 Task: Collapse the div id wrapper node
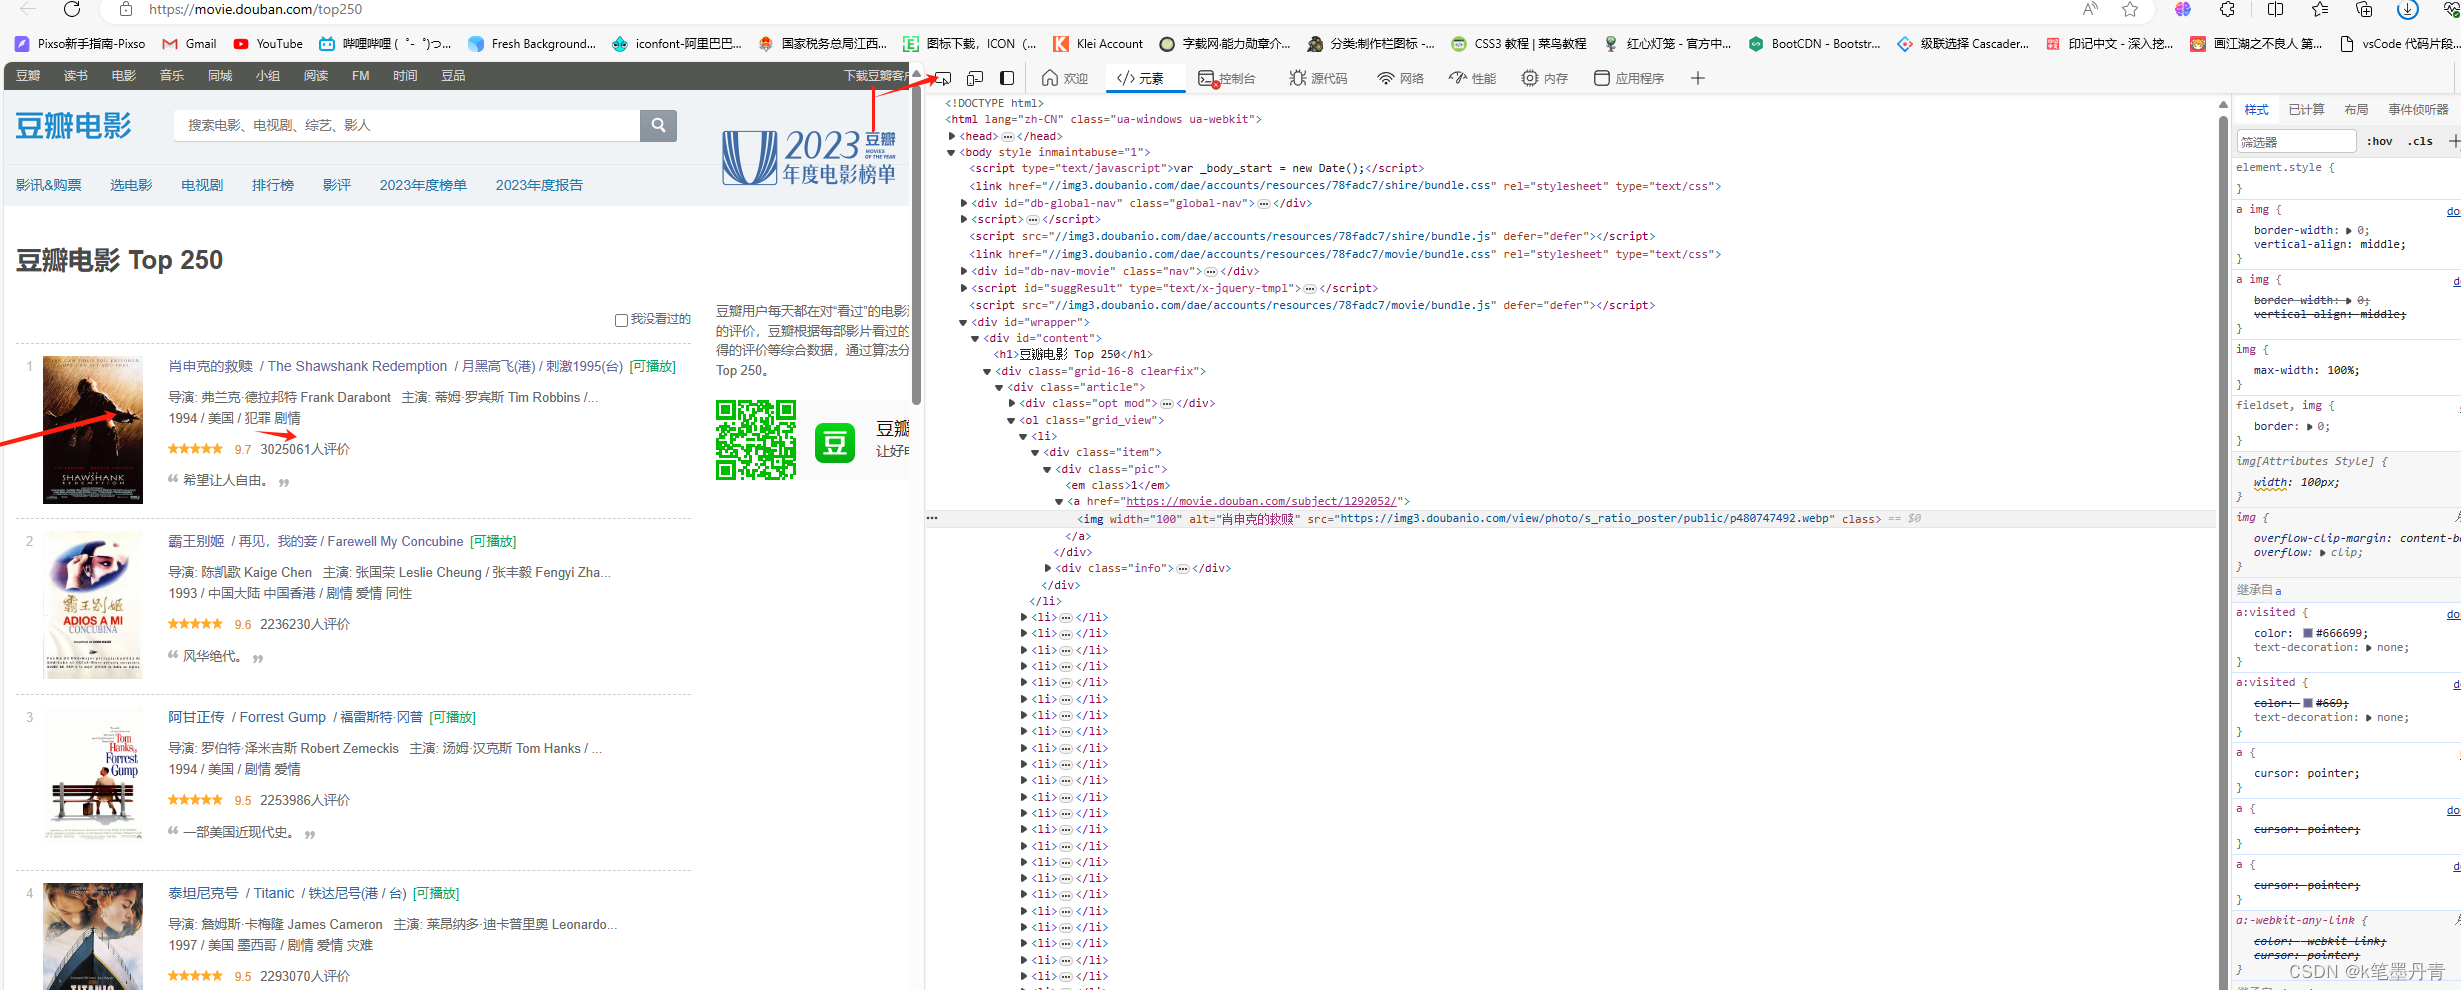click(964, 322)
